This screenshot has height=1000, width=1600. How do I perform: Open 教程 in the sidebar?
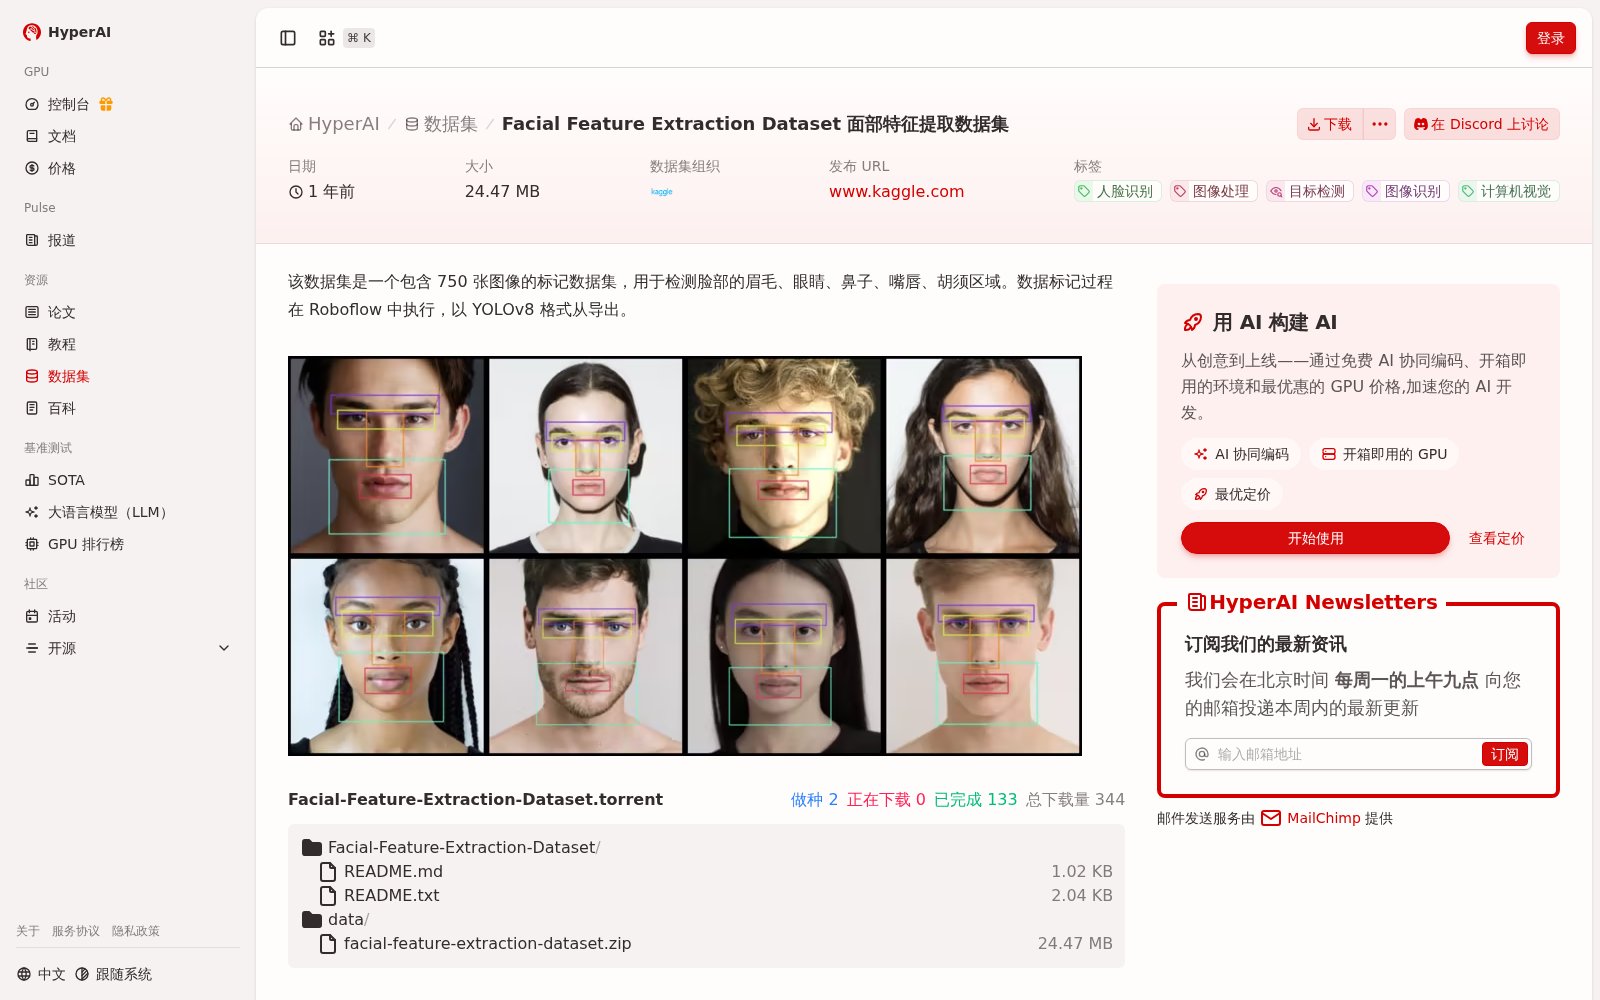pyautogui.click(x=62, y=344)
